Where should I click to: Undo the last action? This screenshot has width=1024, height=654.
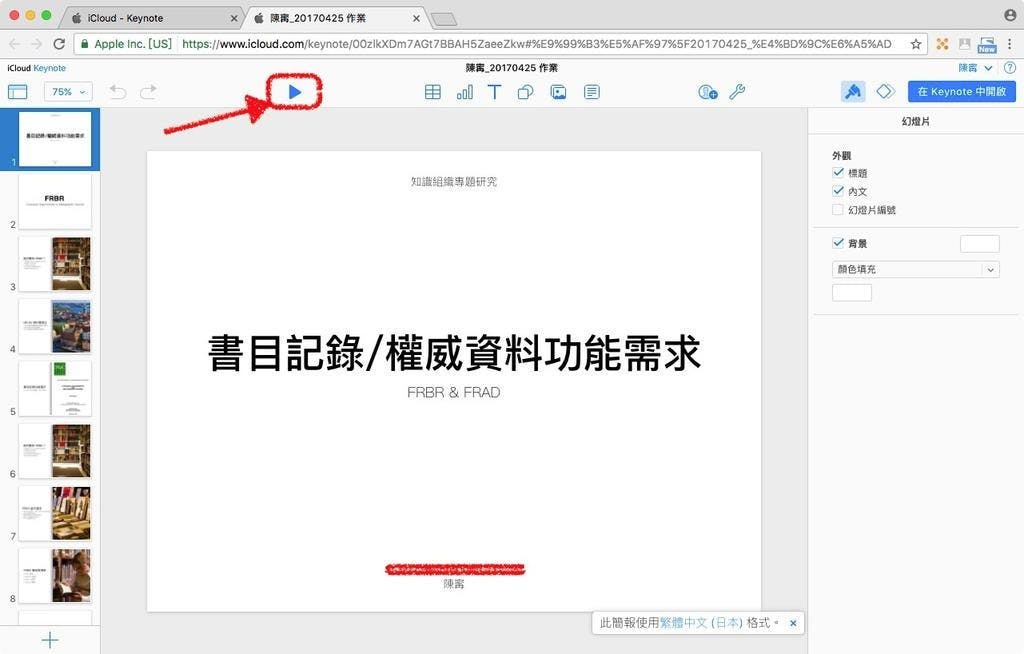118,92
